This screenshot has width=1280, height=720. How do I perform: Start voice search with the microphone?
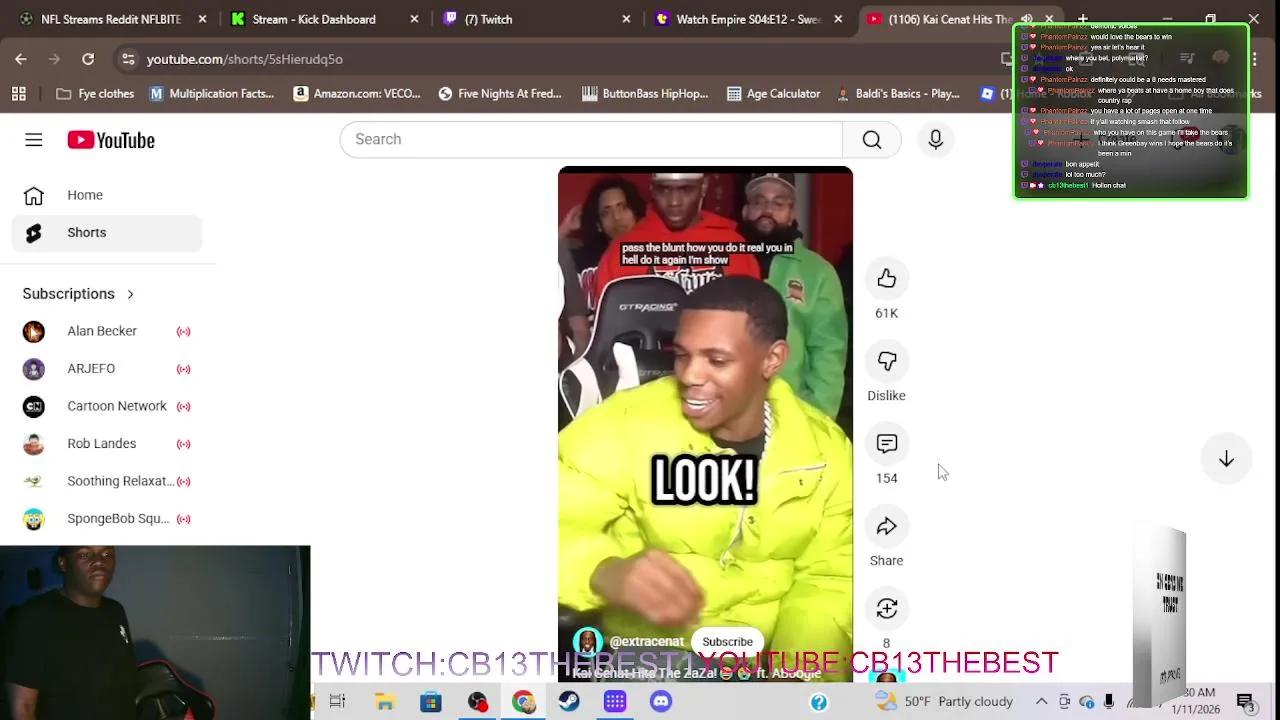pos(936,139)
